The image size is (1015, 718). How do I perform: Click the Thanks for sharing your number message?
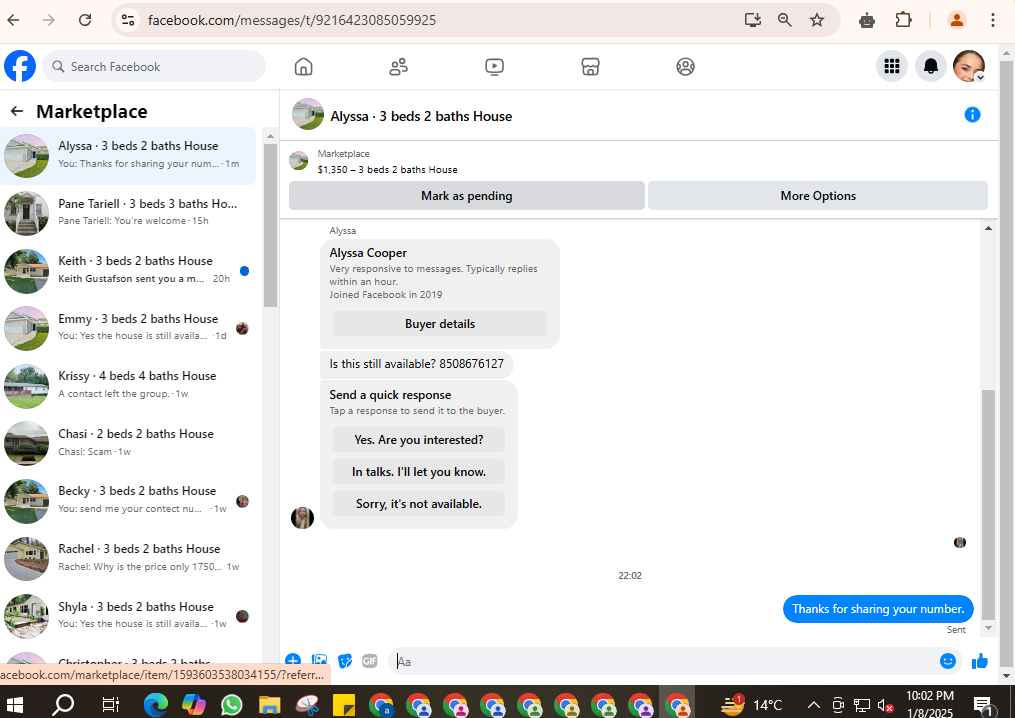[878, 609]
